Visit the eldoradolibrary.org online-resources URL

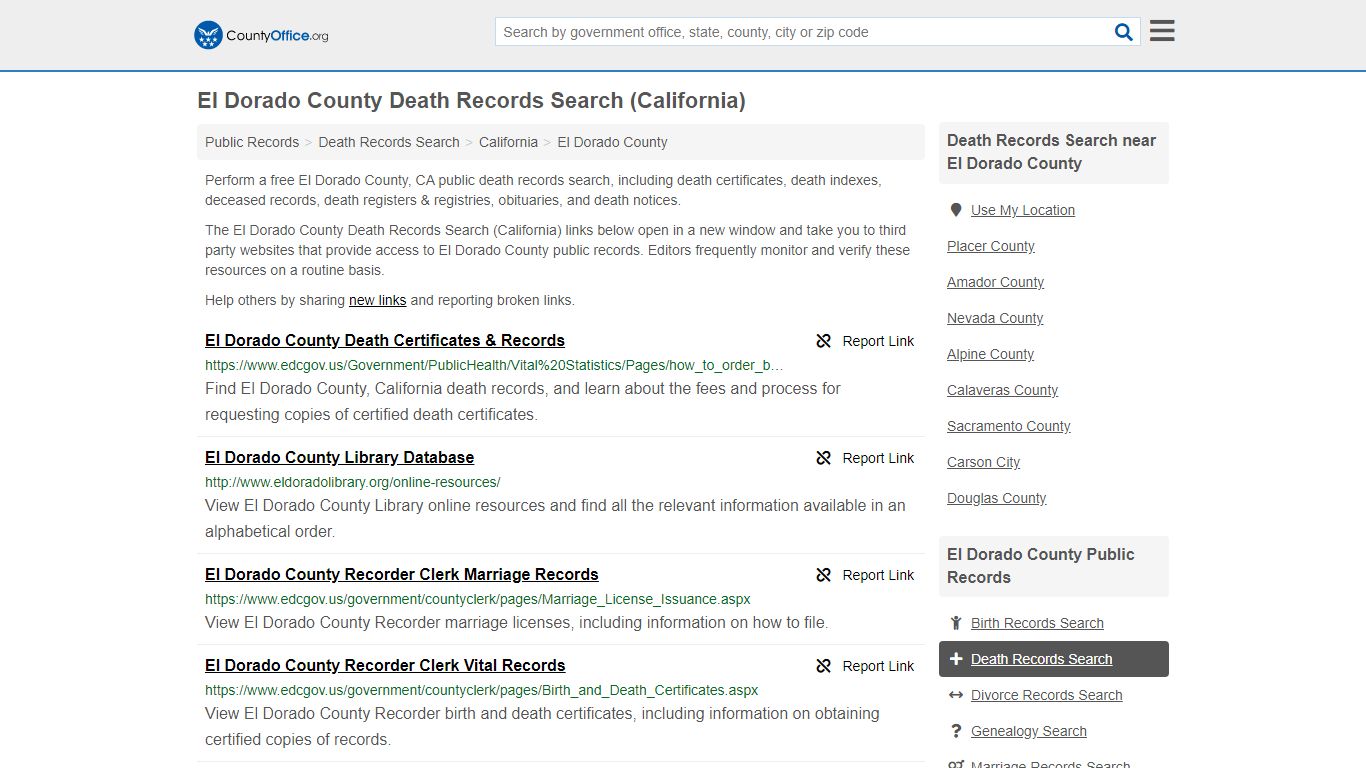click(x=352, y=482)
